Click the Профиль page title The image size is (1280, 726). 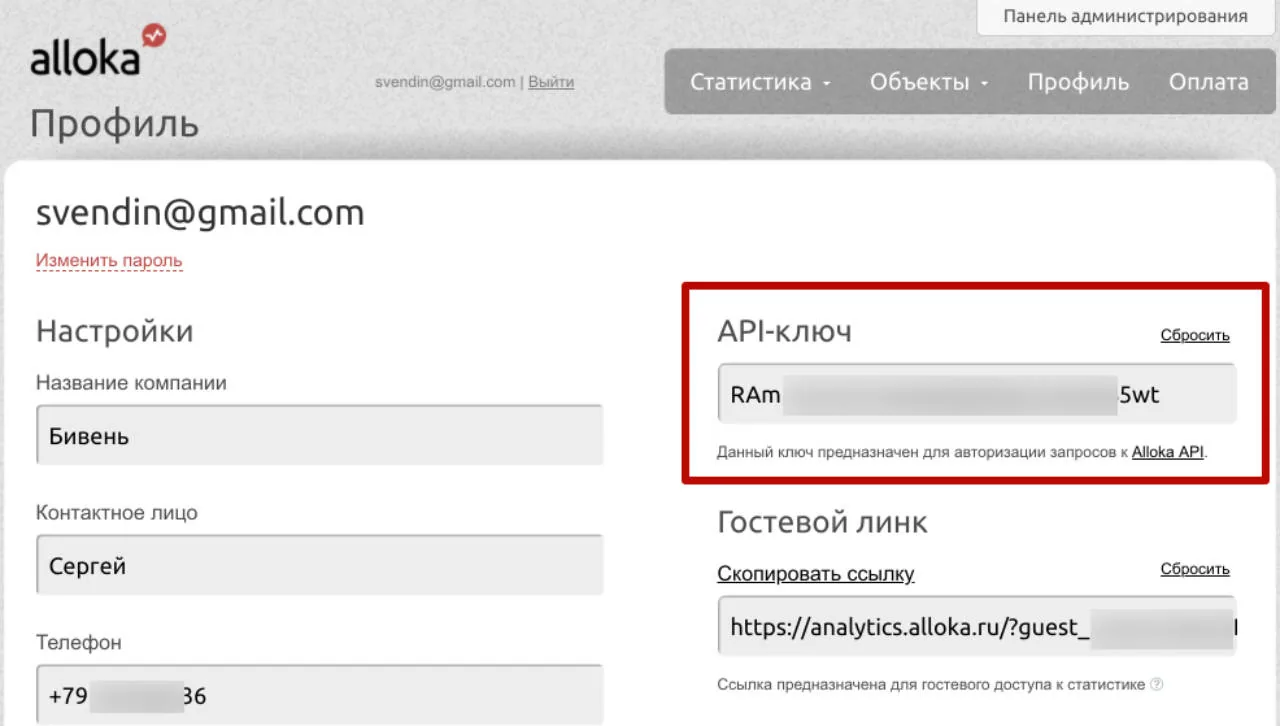[114, 125]
